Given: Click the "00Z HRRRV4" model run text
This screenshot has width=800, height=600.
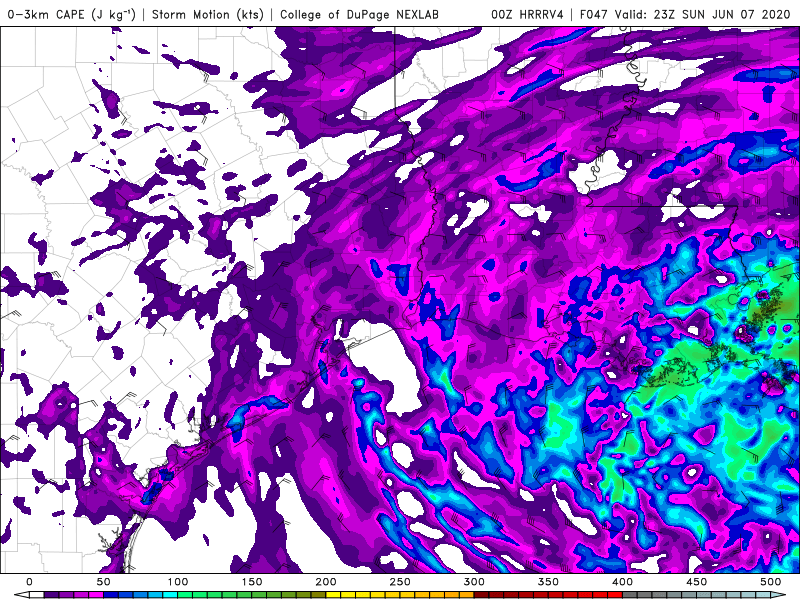Looking at the screenshot, I should click(527, 14).
